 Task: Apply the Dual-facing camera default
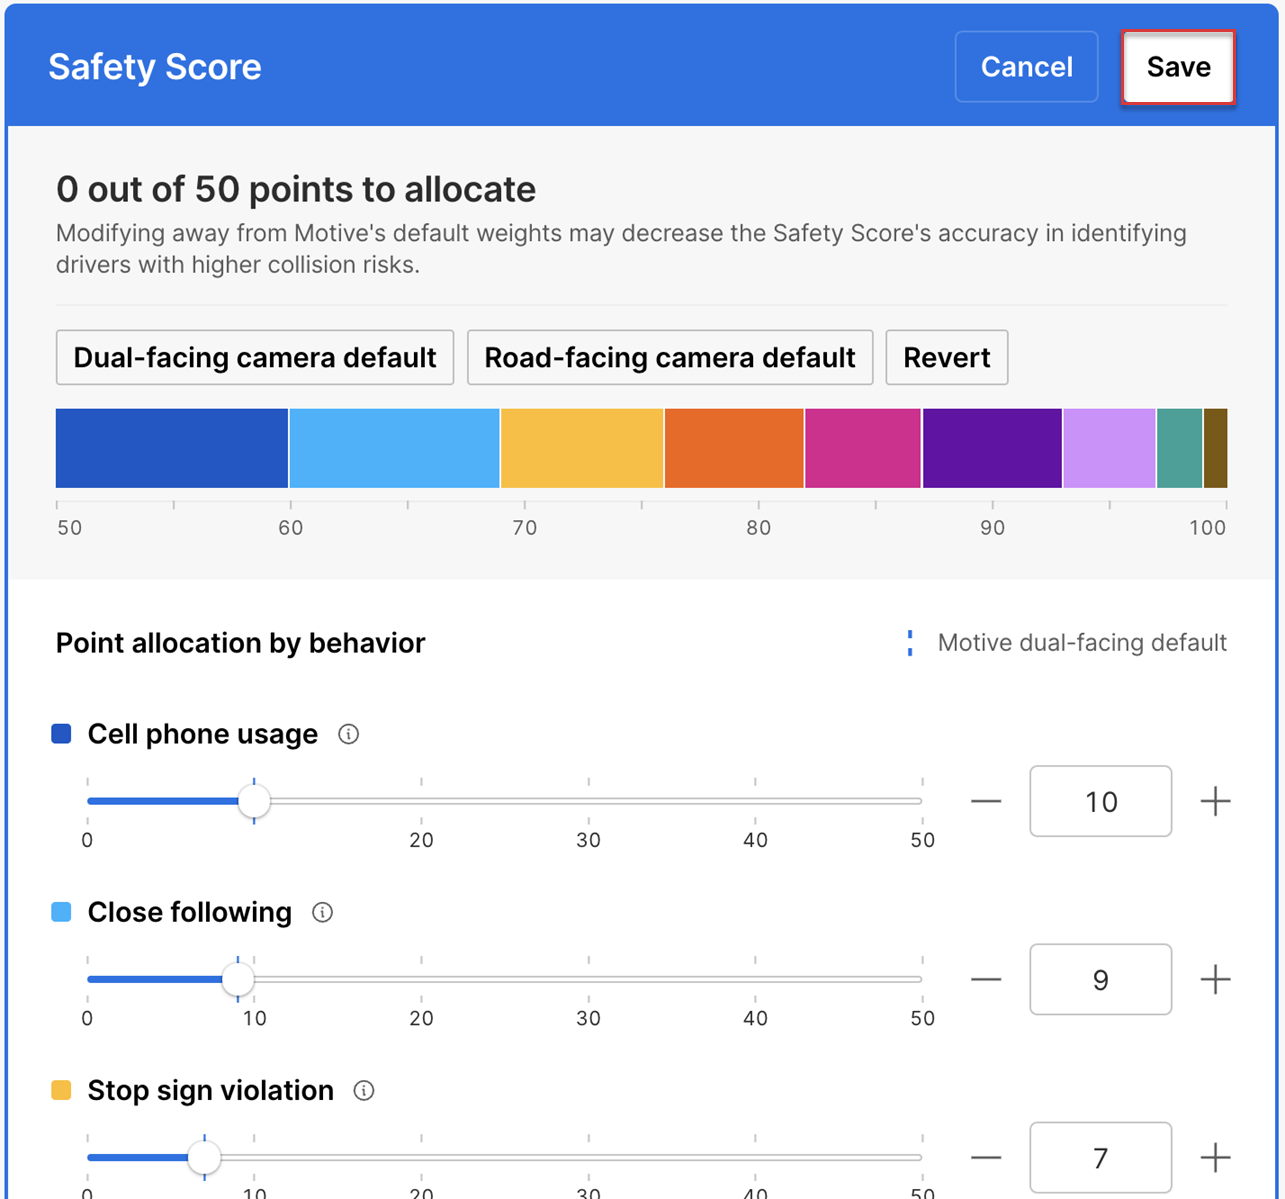pyautogui.click(x=255, y=358)
